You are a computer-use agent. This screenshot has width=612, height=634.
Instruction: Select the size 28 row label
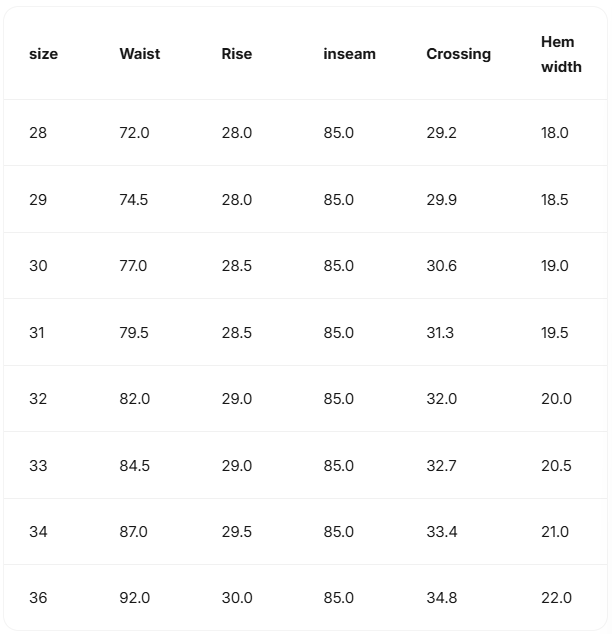point(38,133)
